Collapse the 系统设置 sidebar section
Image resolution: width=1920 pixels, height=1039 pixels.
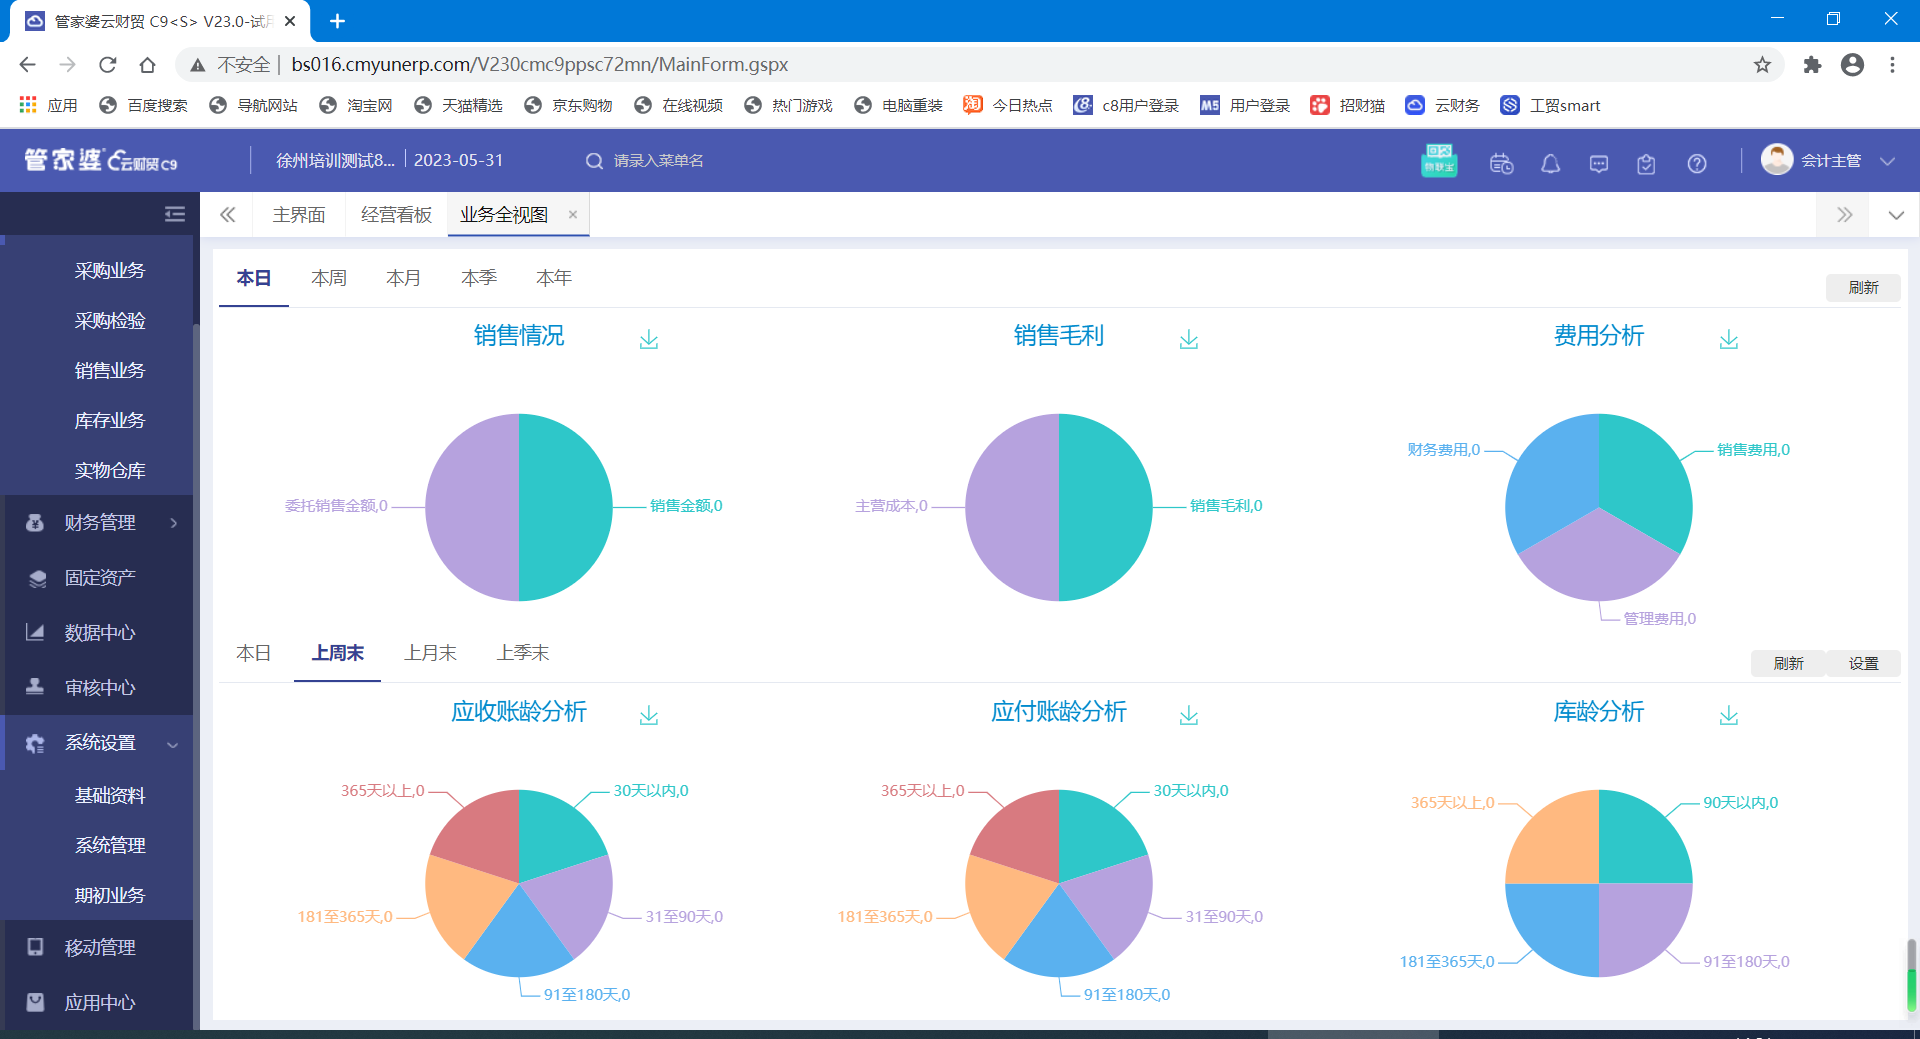100,743
